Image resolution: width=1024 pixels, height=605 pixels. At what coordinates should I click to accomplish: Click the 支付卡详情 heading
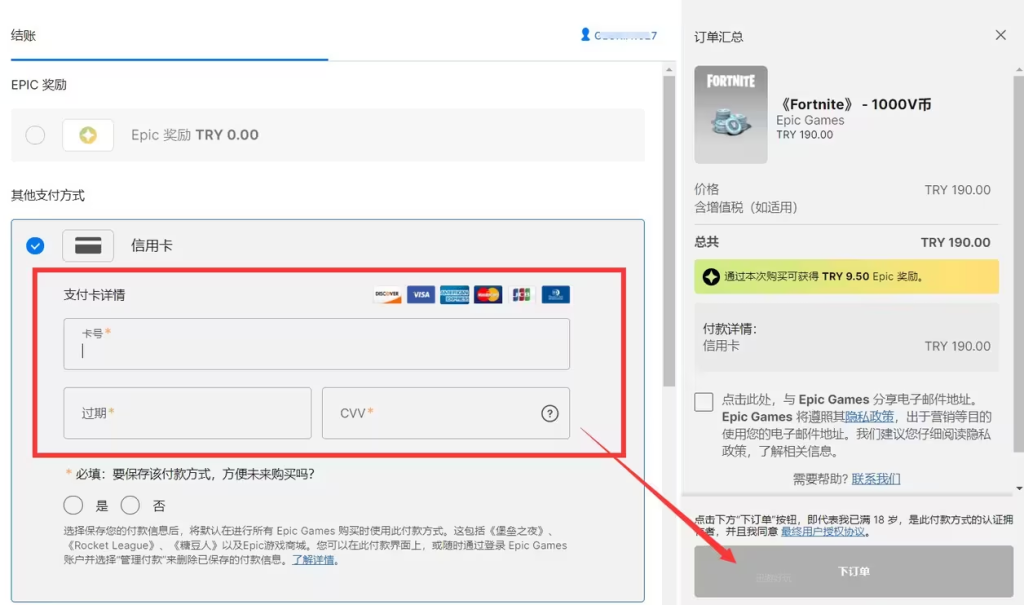(x=94, y=295)
